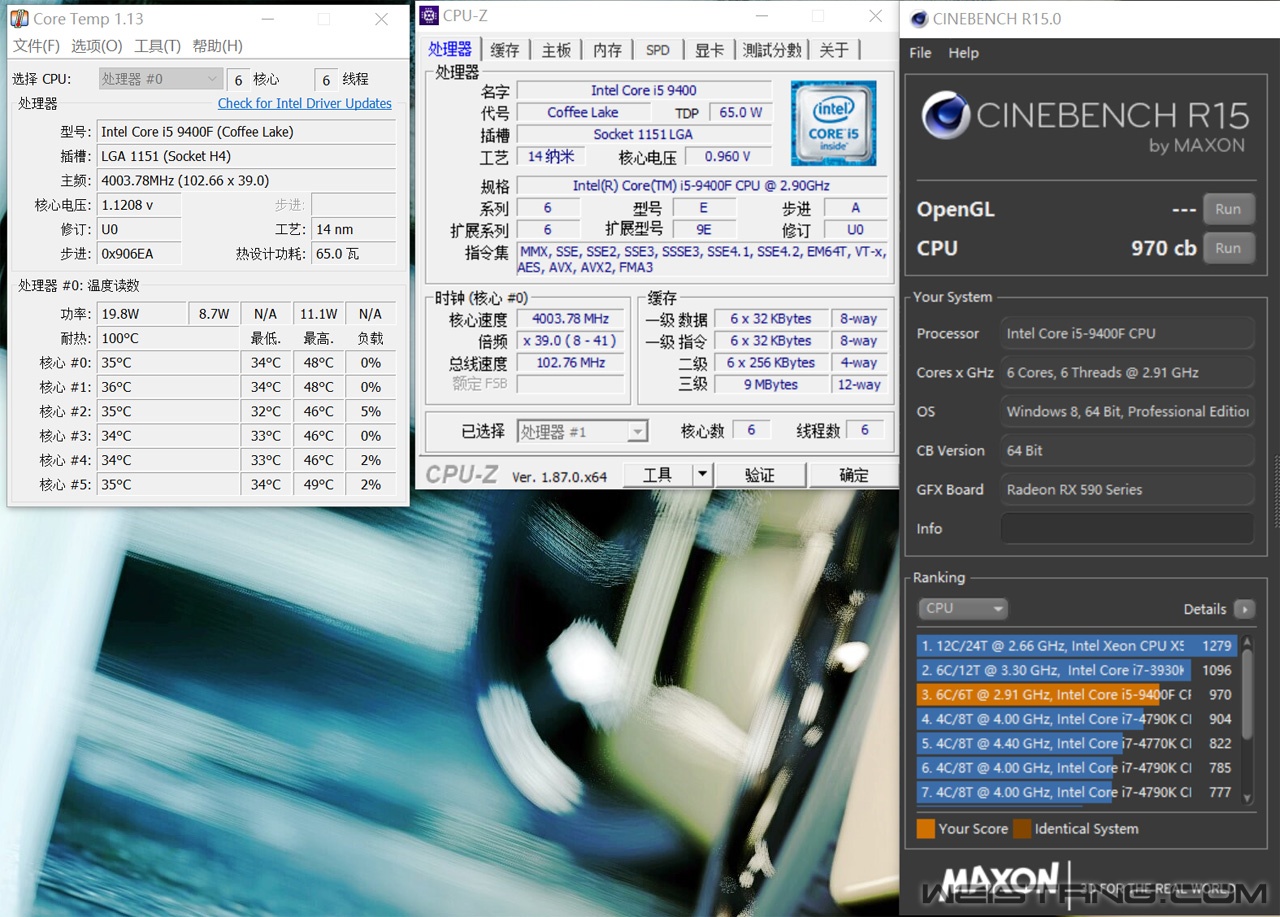
Task: Open the CPU ranking type dropdown
Action: click(962, 608)
